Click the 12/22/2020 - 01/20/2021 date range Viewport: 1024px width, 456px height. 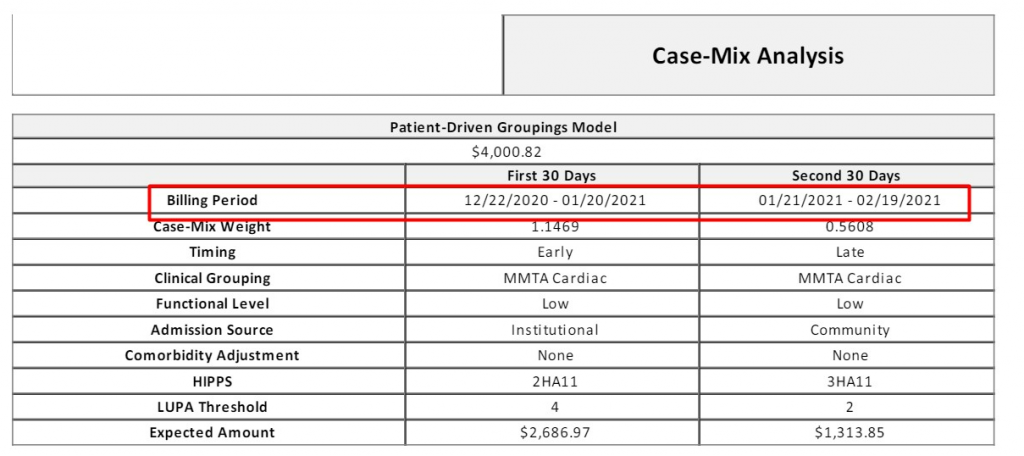coord(554,201)
